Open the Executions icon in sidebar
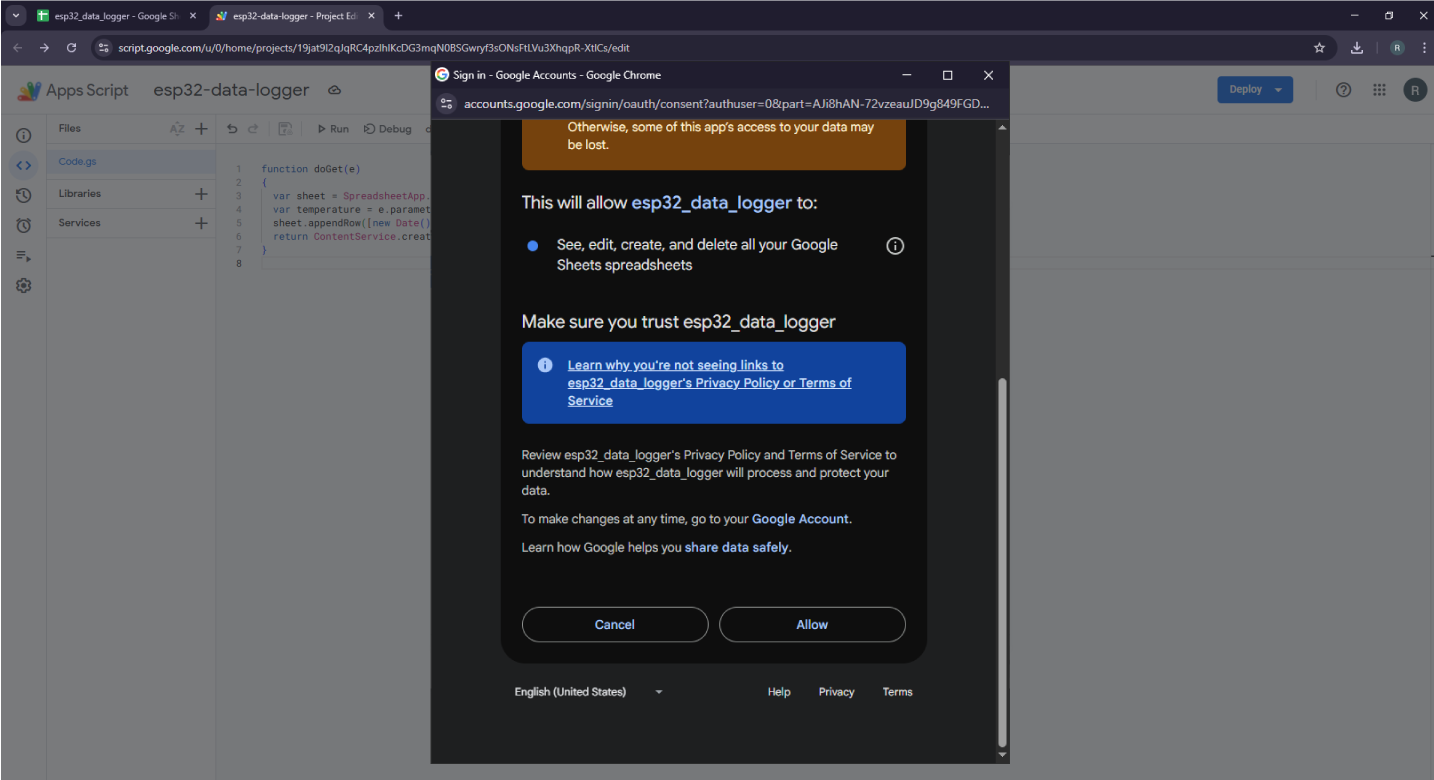Image resolution: width=1434 pixels, height=780 pixels. pyautogui.click(x=24, y=256)
